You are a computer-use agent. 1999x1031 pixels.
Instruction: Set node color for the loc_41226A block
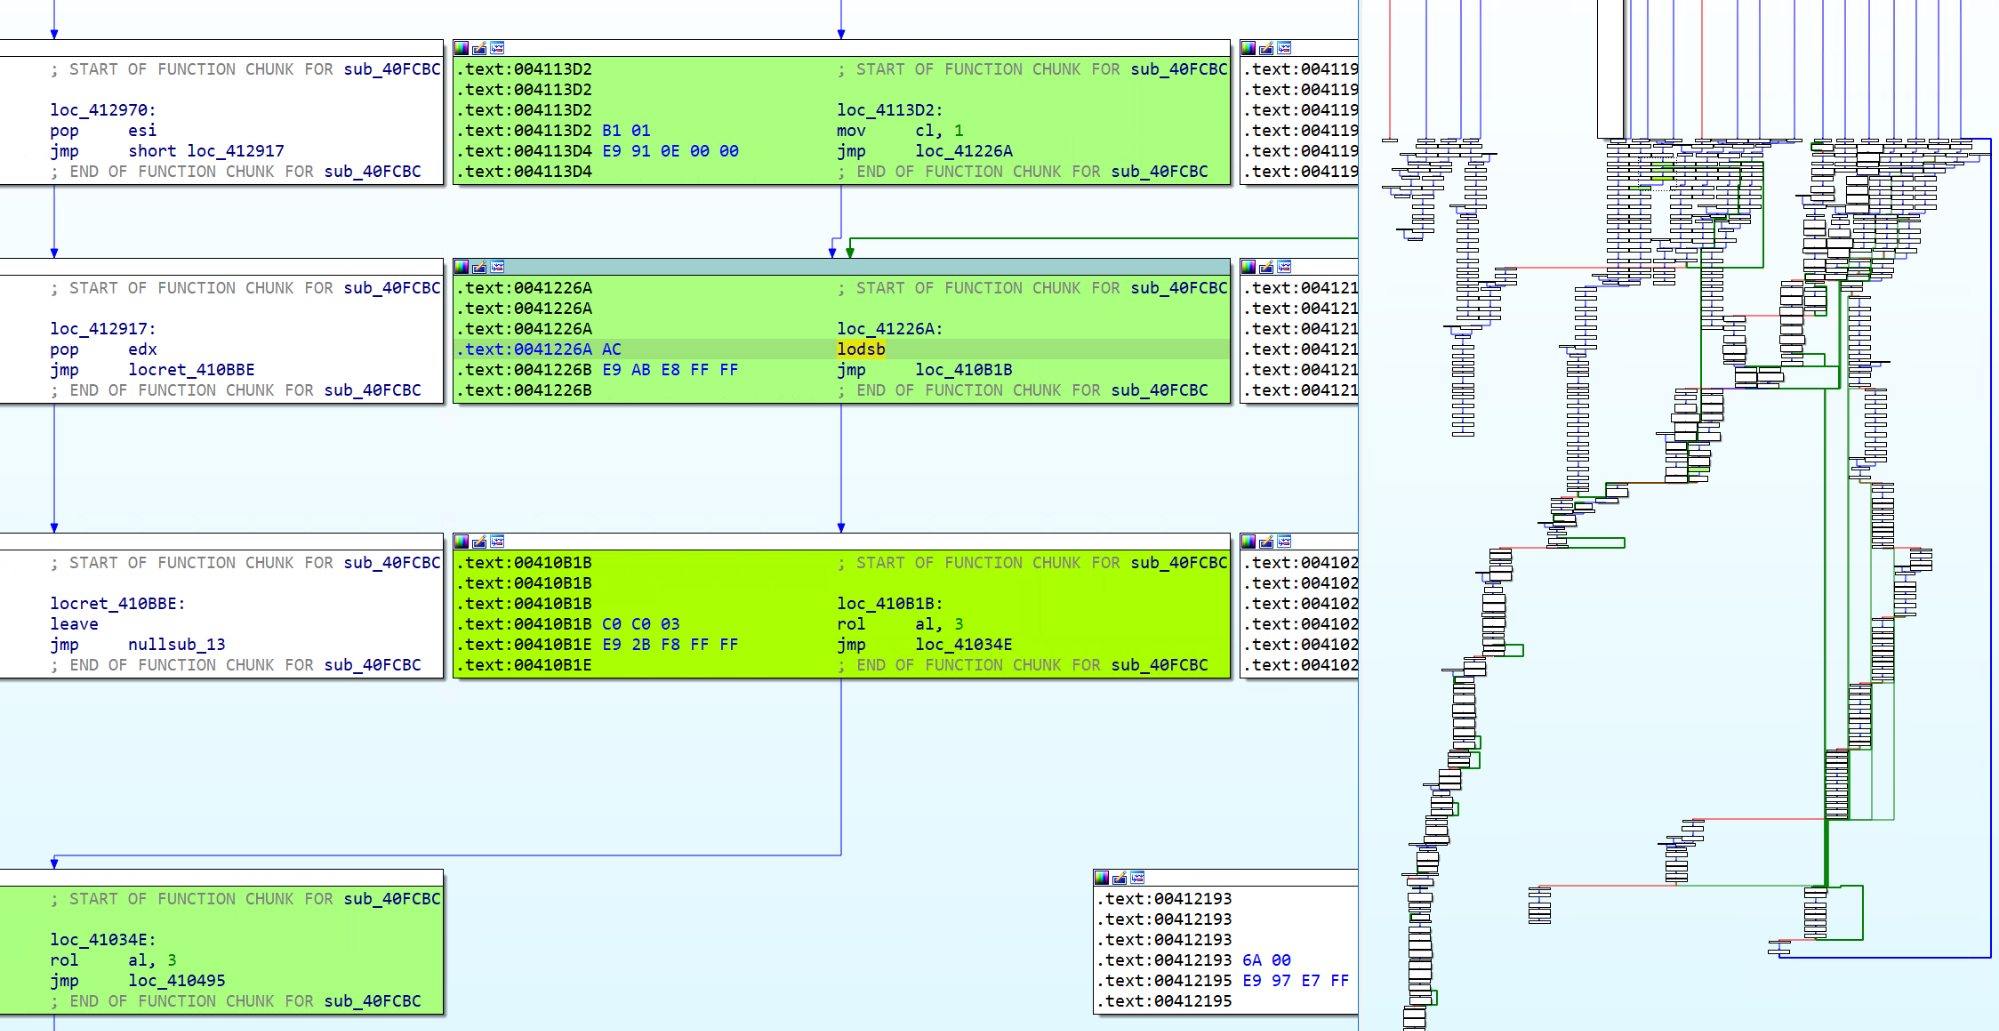pos(461,267)
